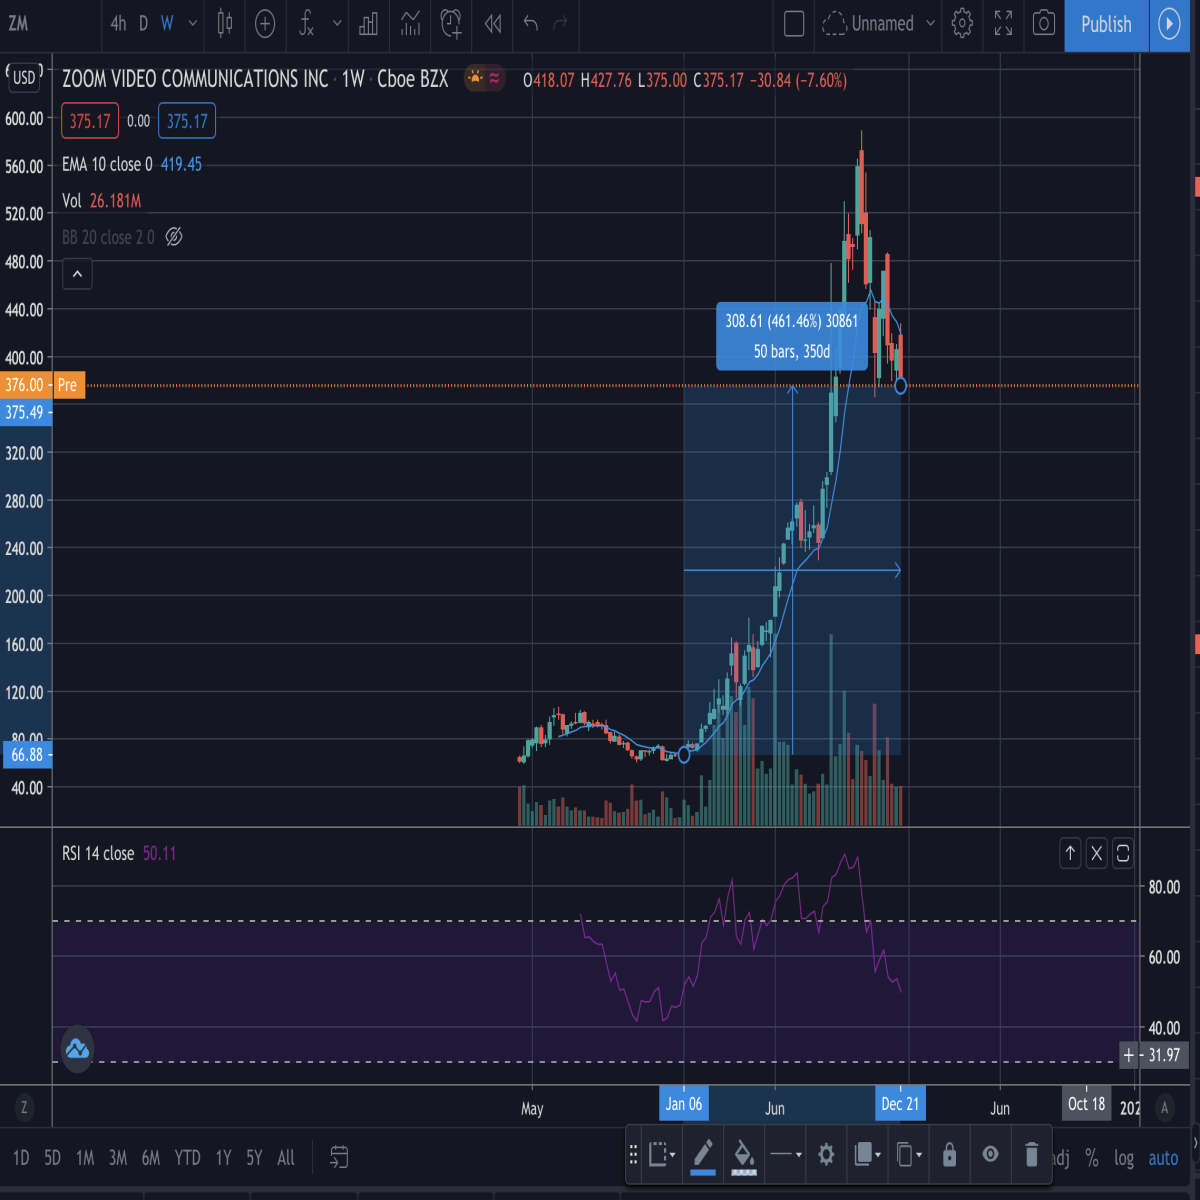Screen dimensions: 1200x1200
Task: Select the 1Y date range
Action: tap(224, 1158)
